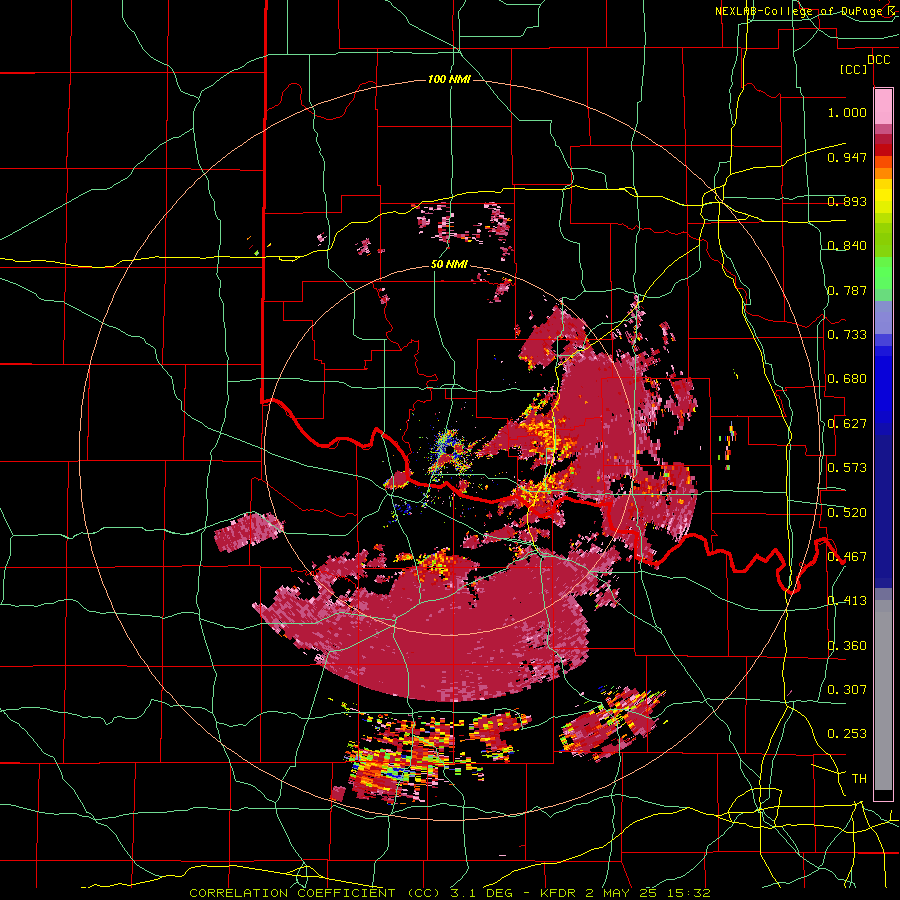
Task: Click the 0.893 scale value
Action: tap(847, 201)
